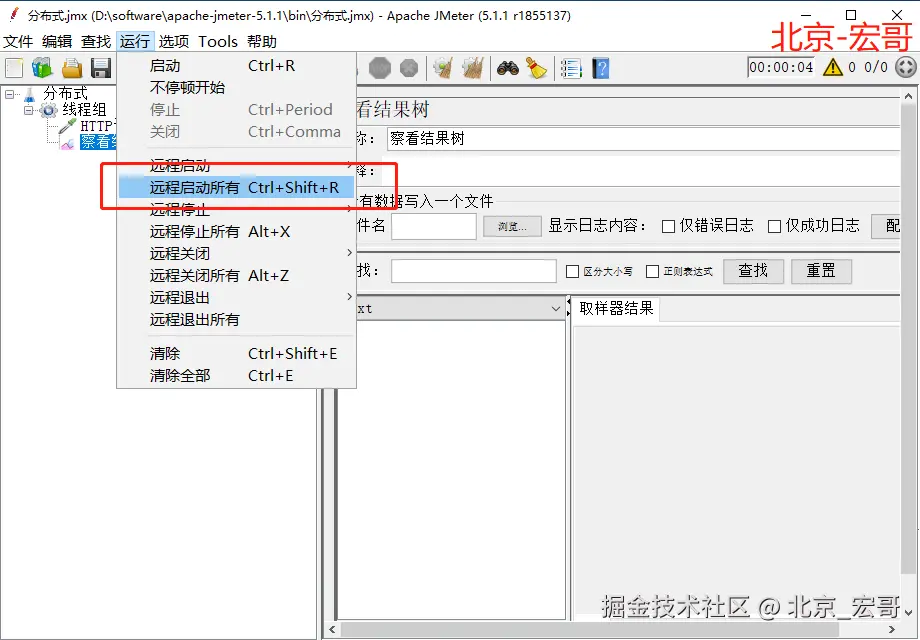Choose 不停顿开始 menu entry
Image resolution: width=920 pixels, height=640 pixels.
236,87
